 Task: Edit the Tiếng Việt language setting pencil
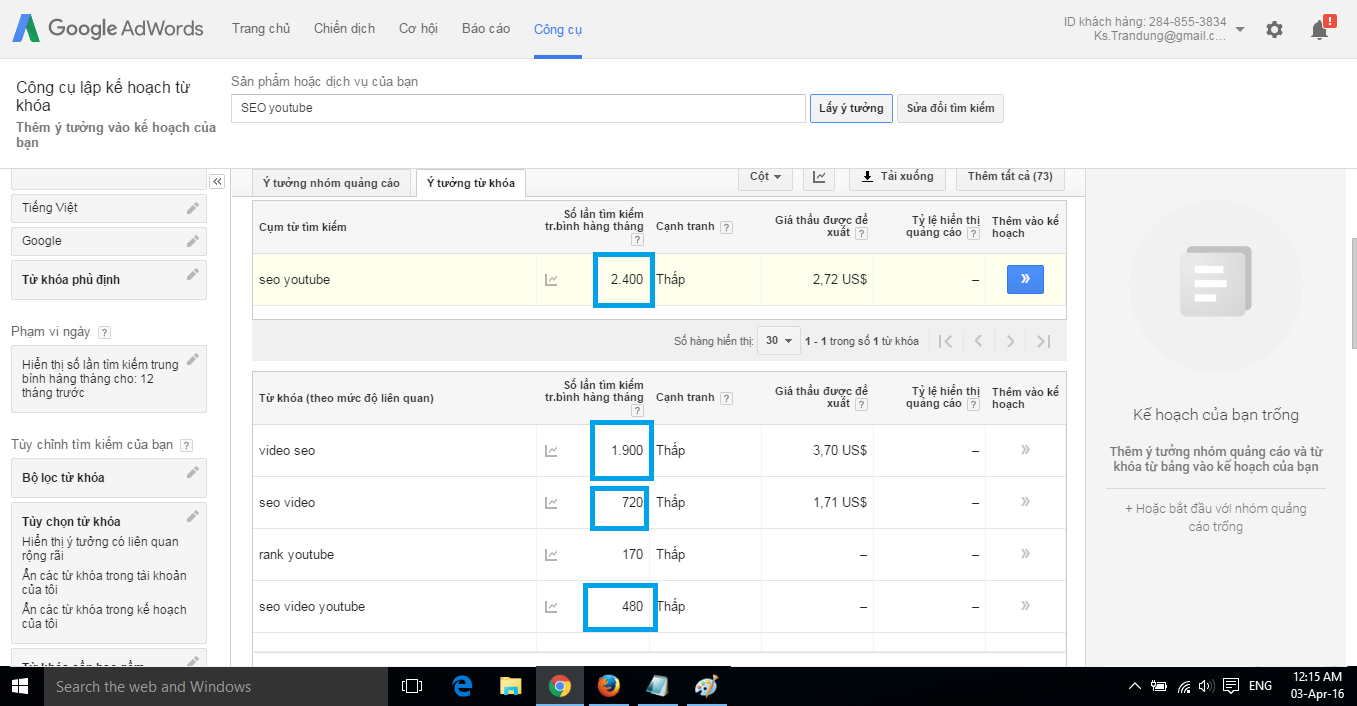[x=193, y=207]
